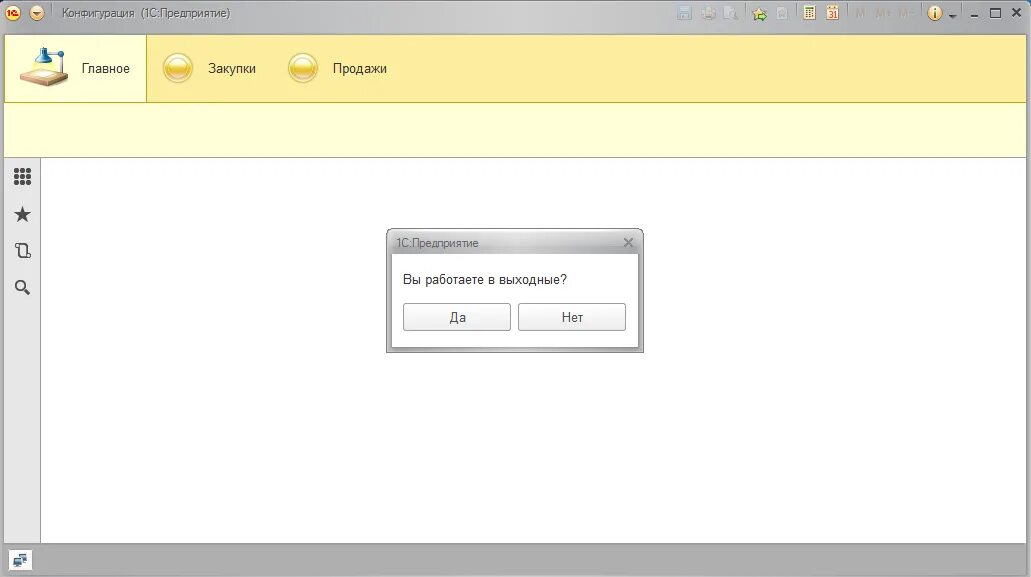This screenshot has width=1031, height=577.
Task: Click the M memory button
Action: coord(860,13)
